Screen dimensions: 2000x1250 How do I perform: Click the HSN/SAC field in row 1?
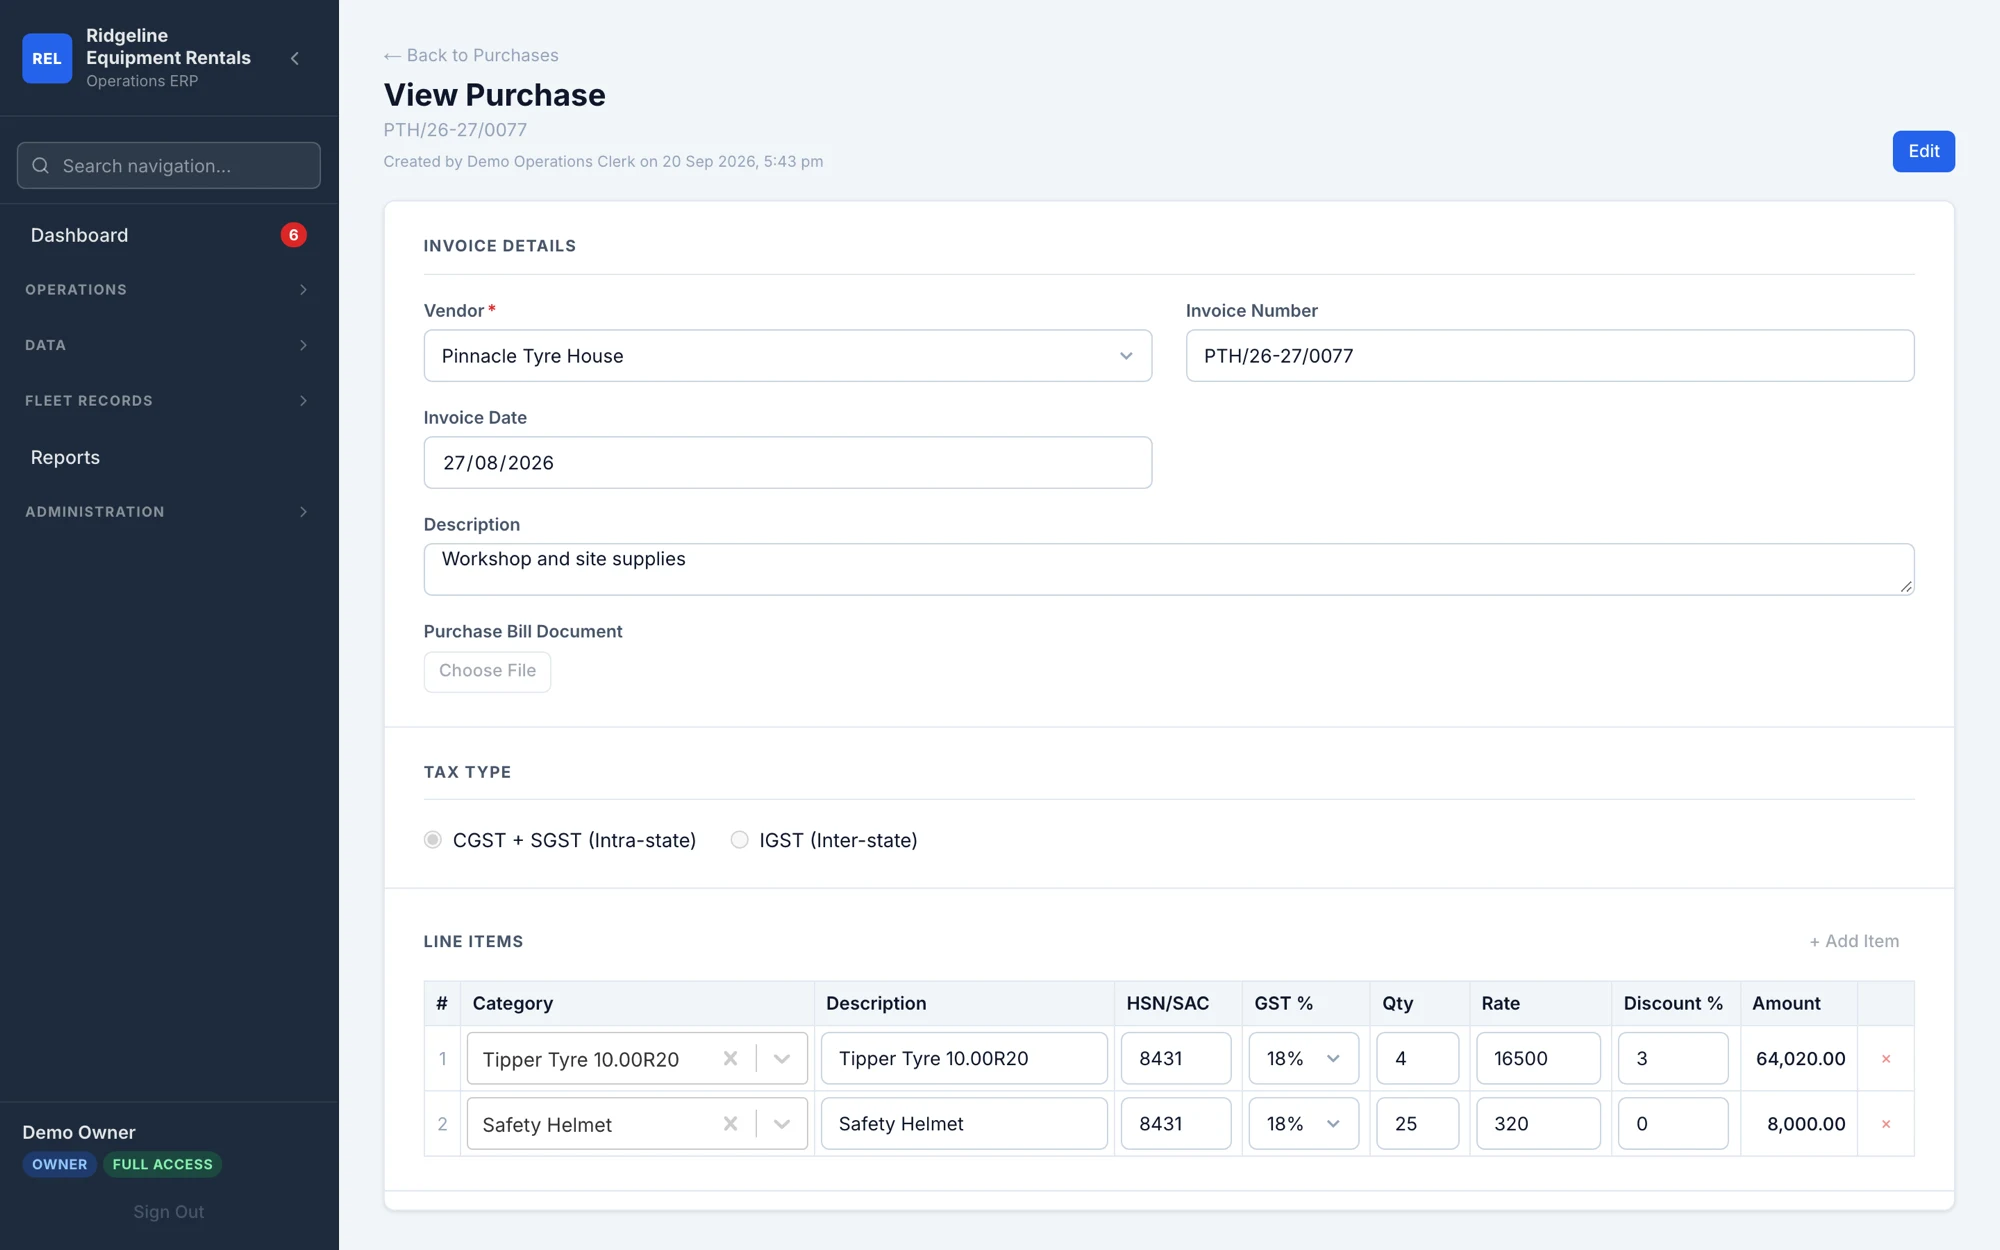(x=1175, y=1058)
